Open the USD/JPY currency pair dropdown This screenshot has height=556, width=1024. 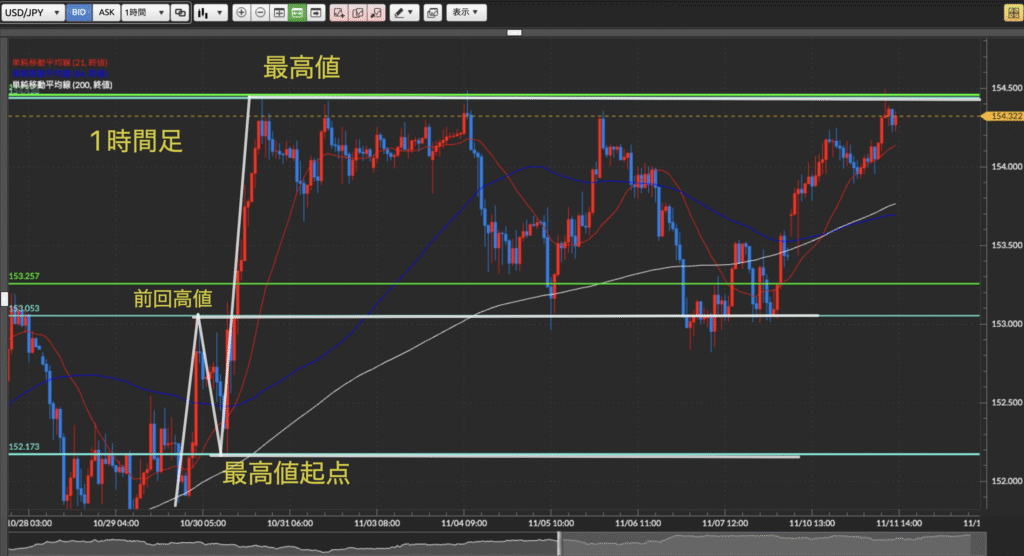(32, 13)
